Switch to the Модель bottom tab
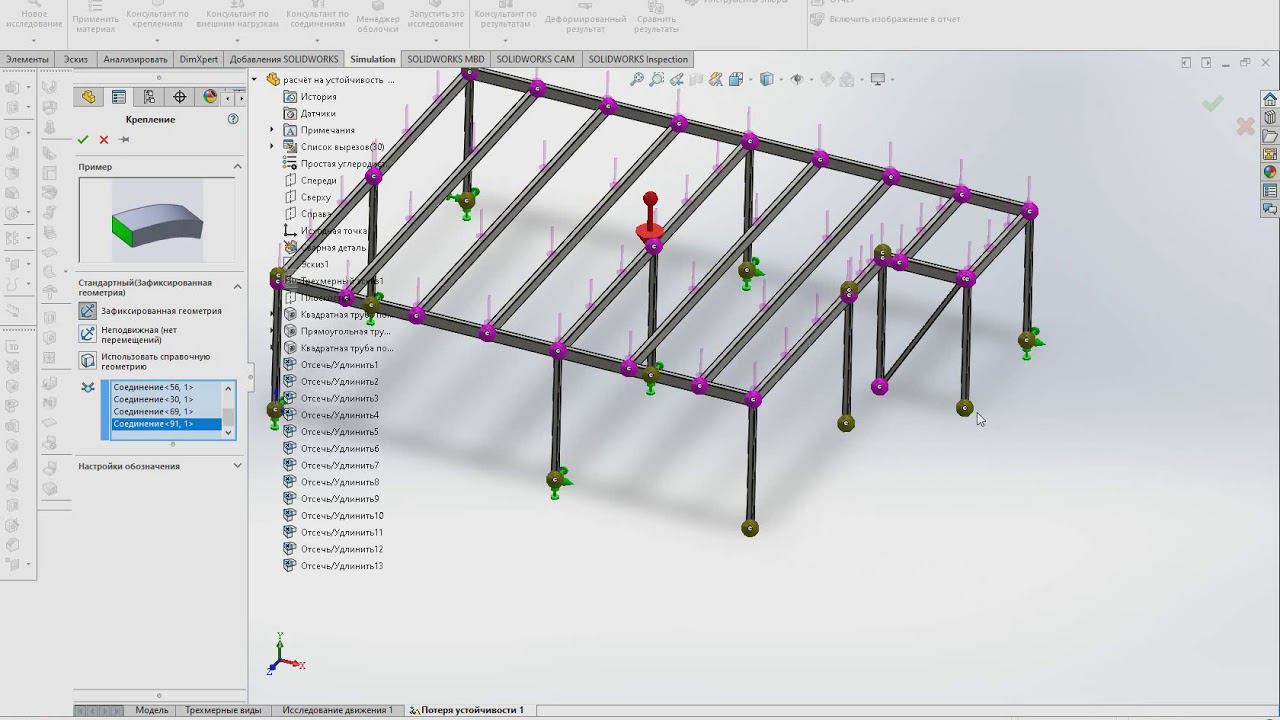Viewport: 1280px width, 720px height. (152, 710)
